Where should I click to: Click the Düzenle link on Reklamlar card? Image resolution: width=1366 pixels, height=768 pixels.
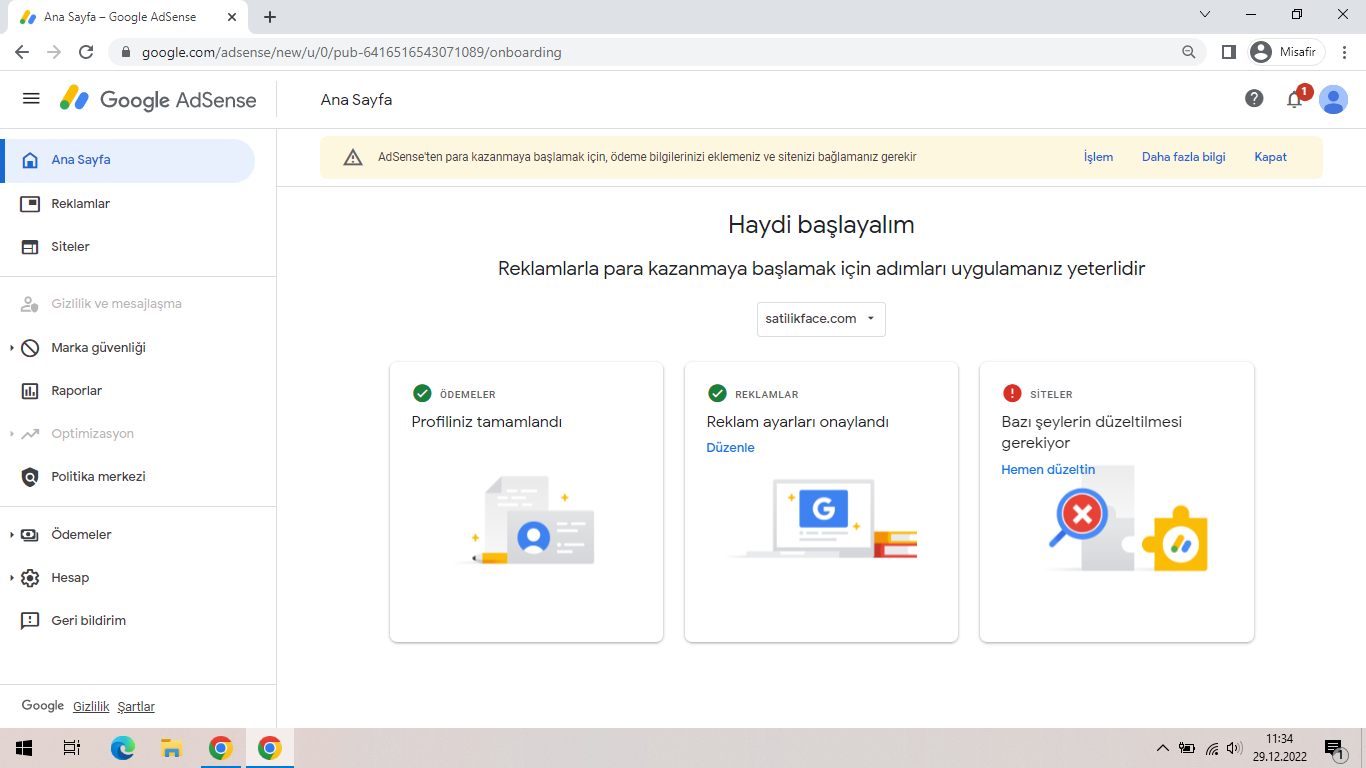tap(730, 448)
